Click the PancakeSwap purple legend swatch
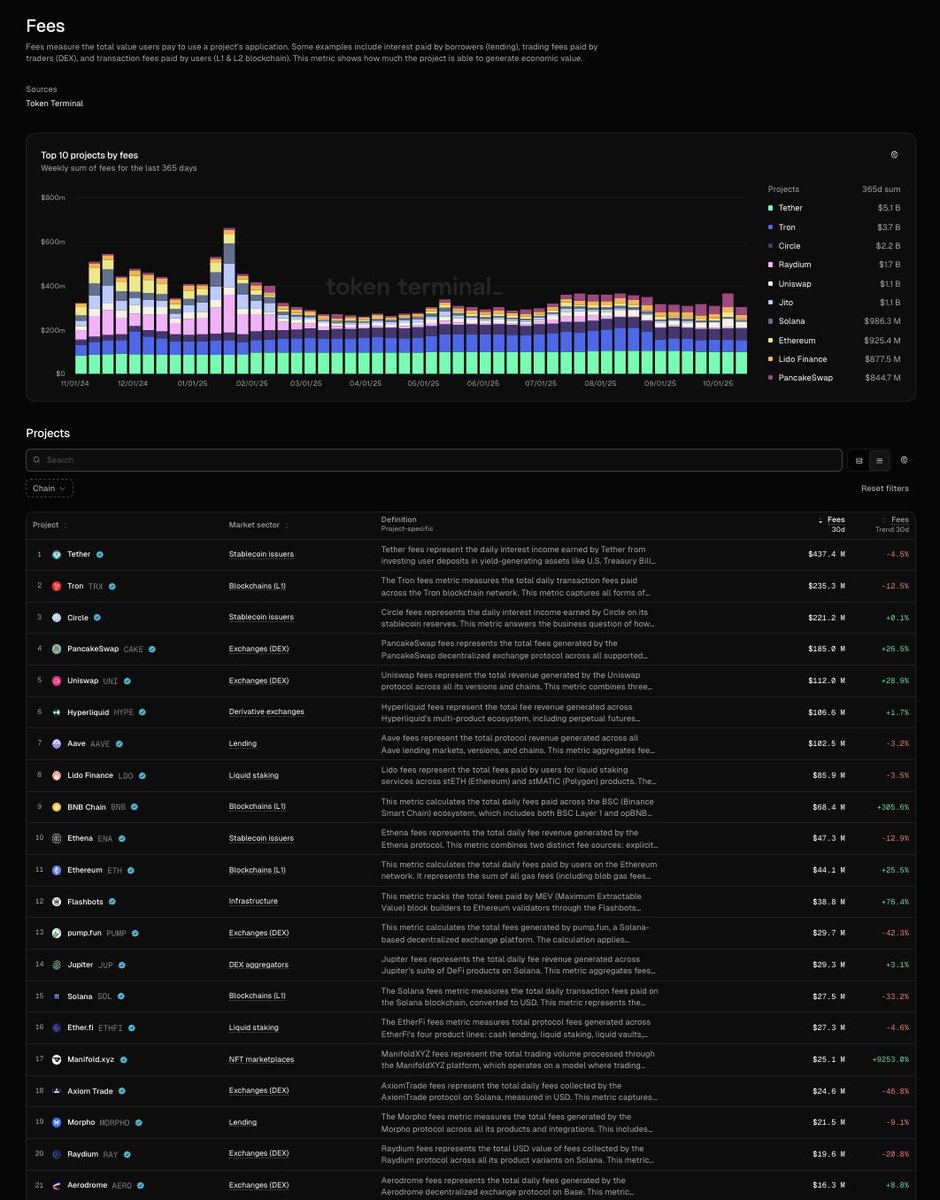This screenshot has width=940, height=1200. (770, 378)
